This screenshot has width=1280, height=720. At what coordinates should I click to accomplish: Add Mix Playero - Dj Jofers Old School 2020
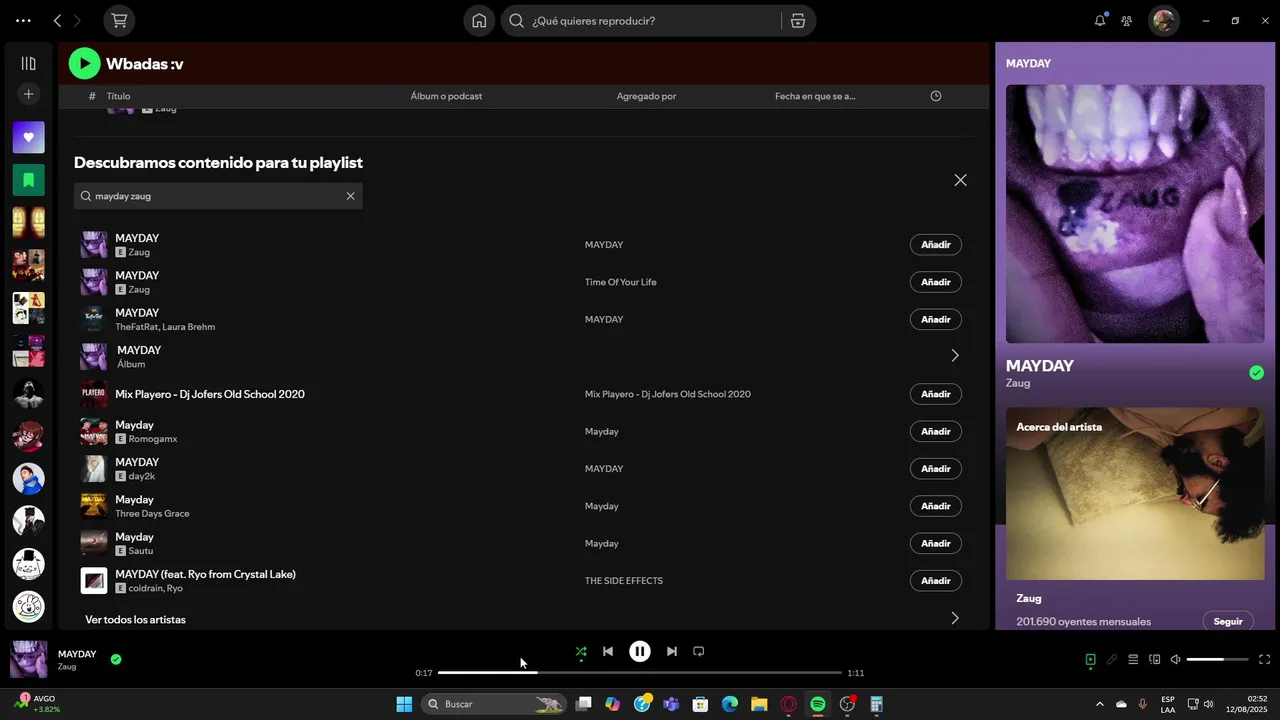(x=936, y=394)
